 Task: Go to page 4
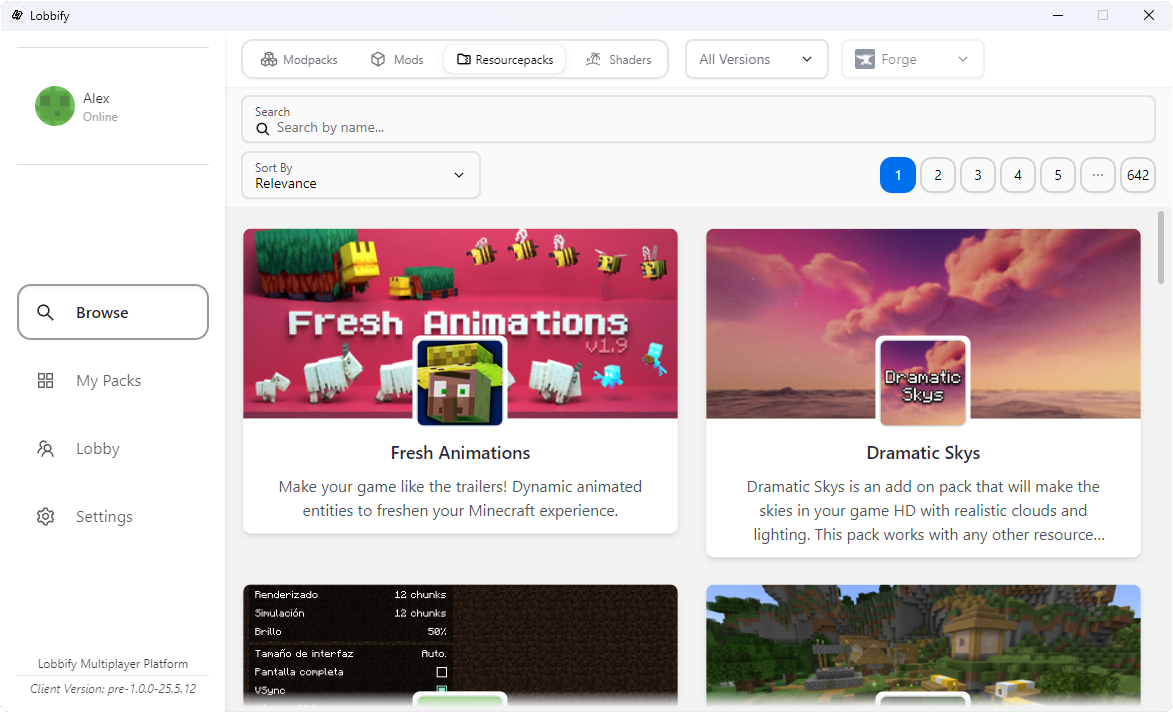click(x=1018, y=175)
